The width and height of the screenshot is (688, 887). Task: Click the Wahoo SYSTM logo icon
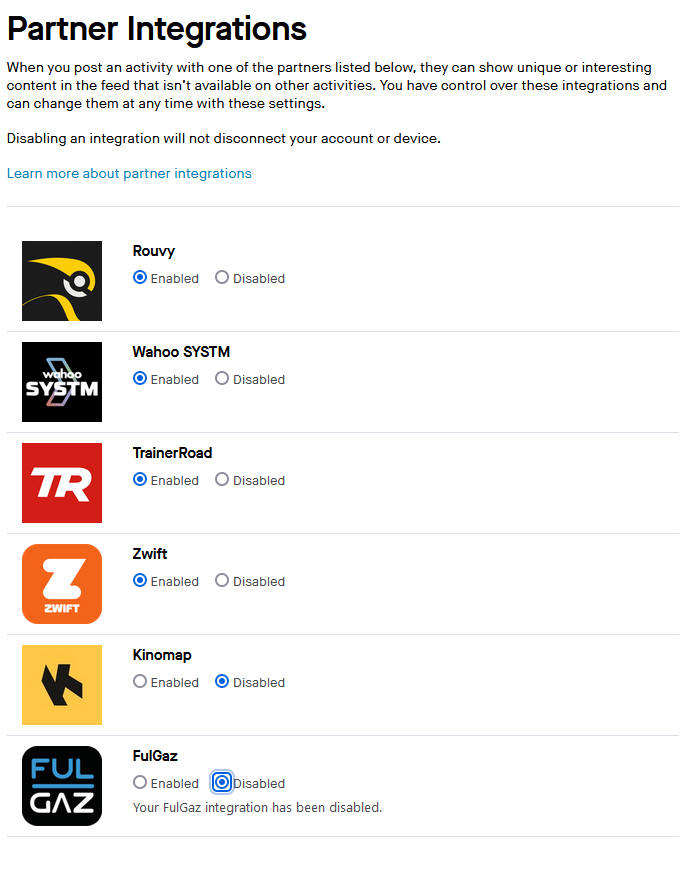coord(62,382)
